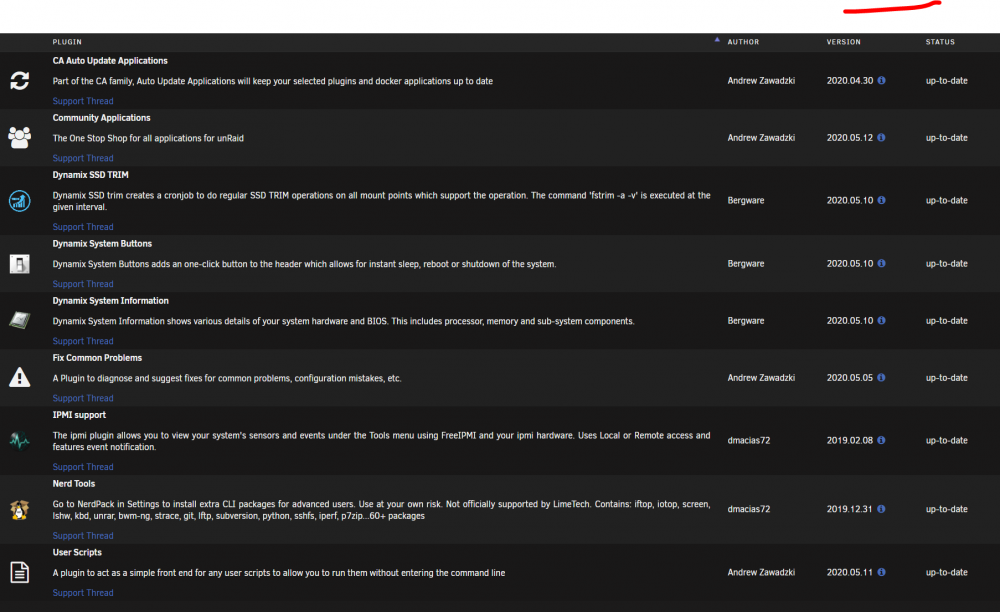
Task: Sort the list by Version column
Action: pyautogui.click(x=843, y=42)
